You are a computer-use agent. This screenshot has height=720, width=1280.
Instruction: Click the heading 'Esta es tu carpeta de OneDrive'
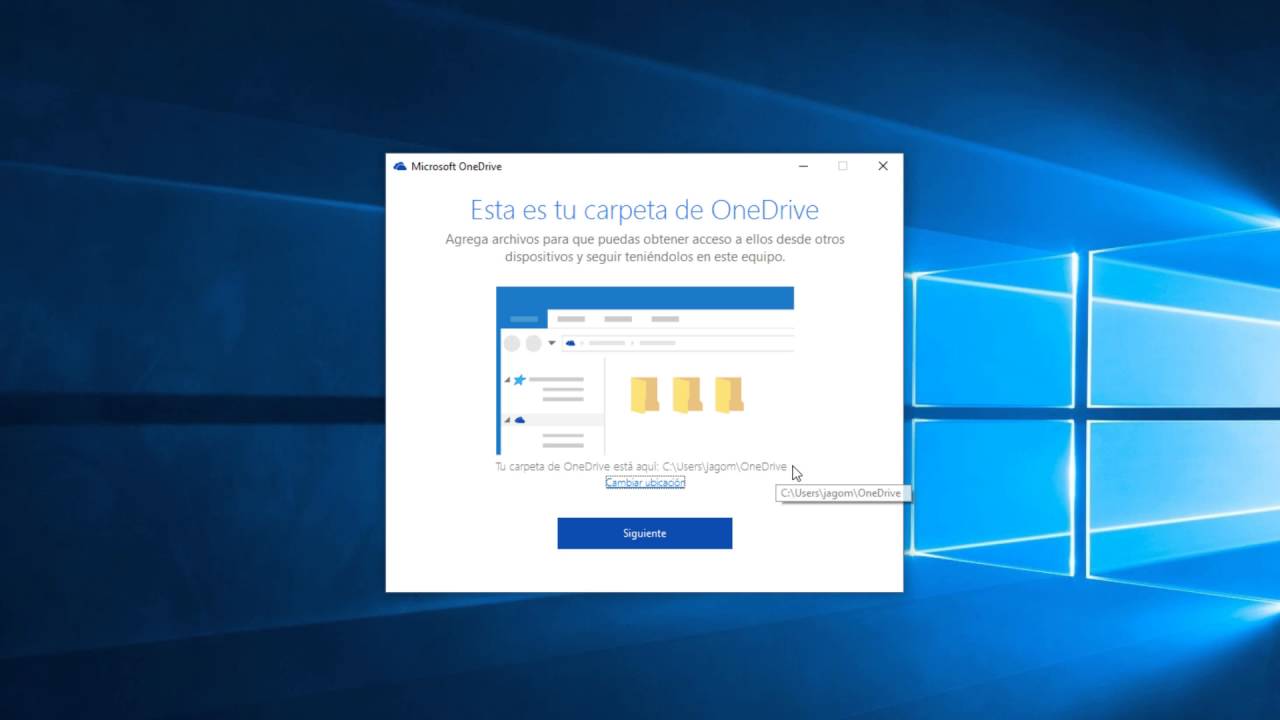[x=644, y=210]
